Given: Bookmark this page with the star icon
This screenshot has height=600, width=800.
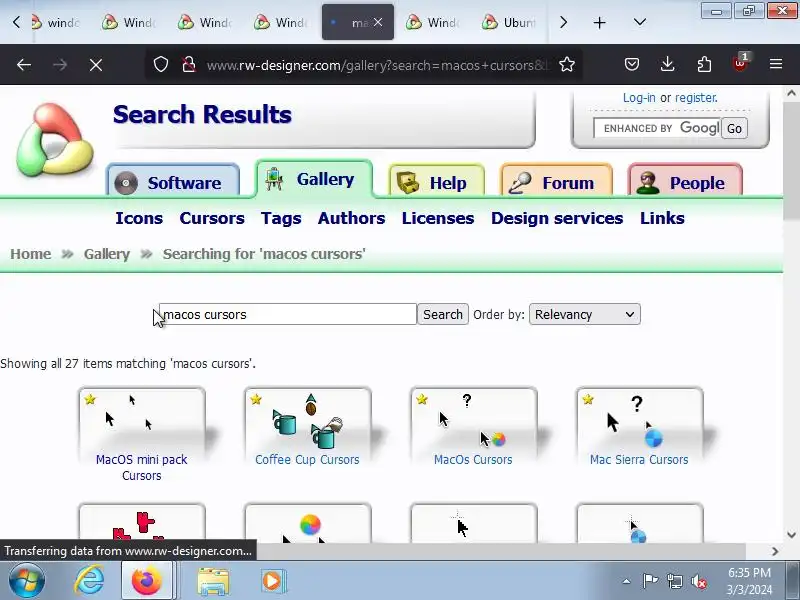Looking at the screenshot, I should (x=567, y=65).
